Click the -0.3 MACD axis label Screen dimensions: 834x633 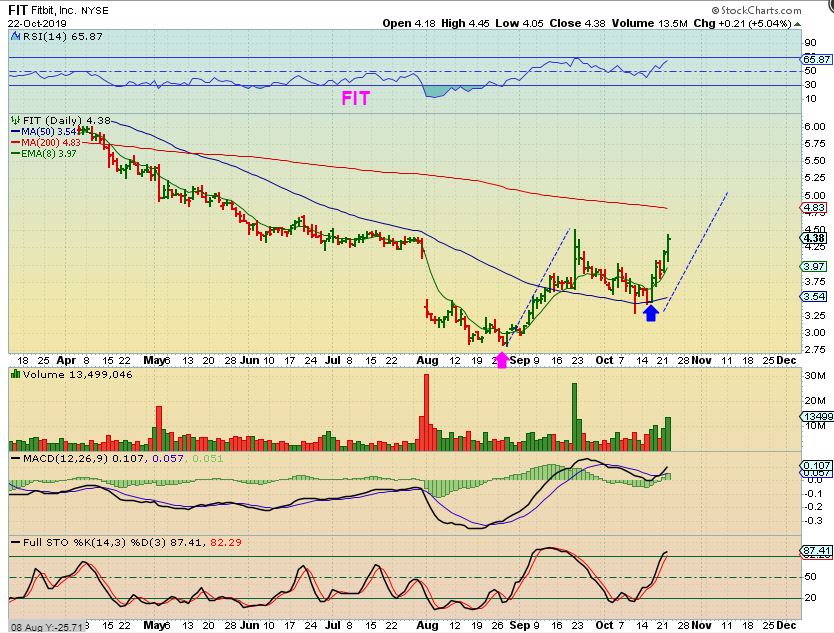click(x=814, y=521)
